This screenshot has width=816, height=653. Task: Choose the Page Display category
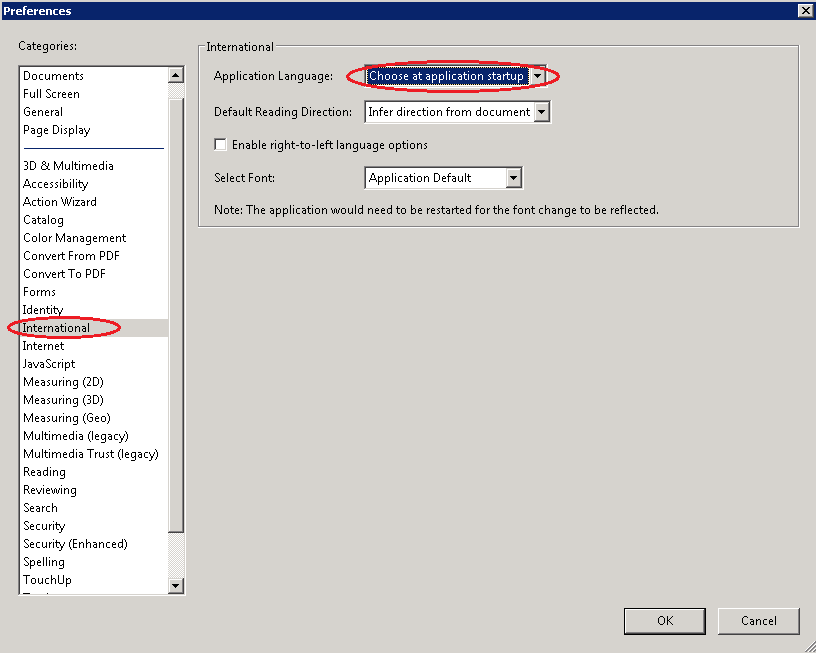[x=56, y=130]
